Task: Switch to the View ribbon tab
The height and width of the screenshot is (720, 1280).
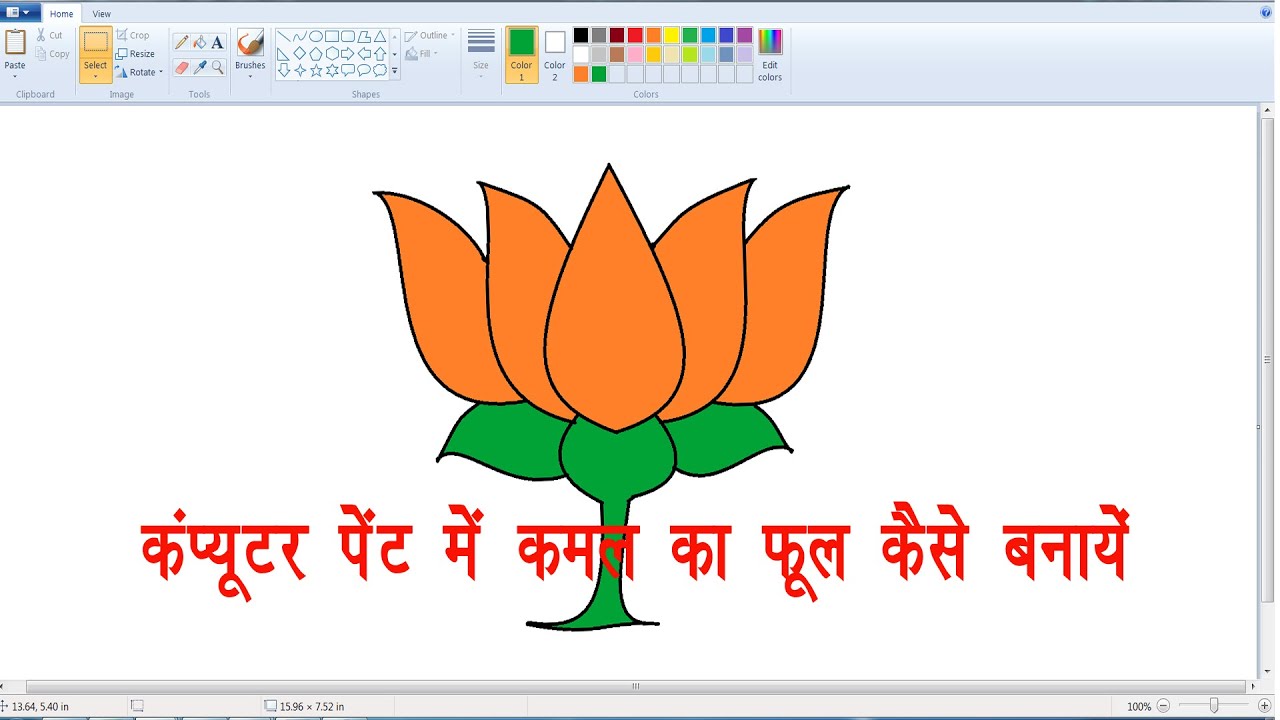Action: 101,14
